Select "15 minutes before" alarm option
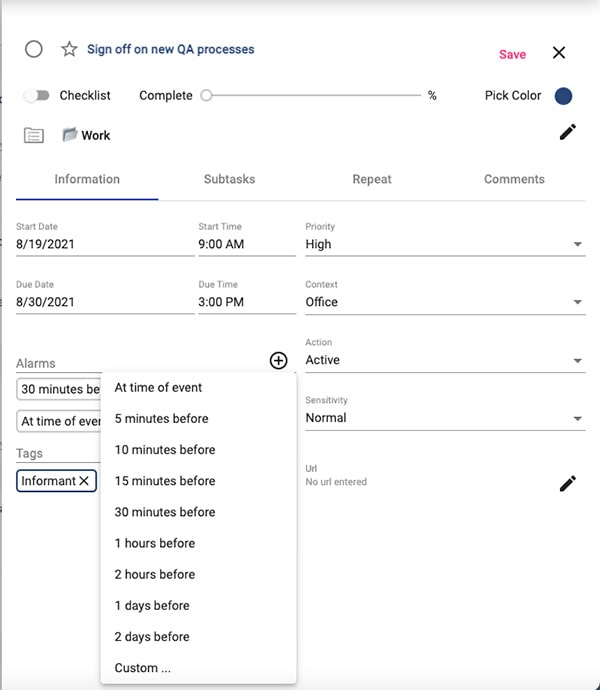The height and width of the screenshot is (690, 600). pos(165,481)
